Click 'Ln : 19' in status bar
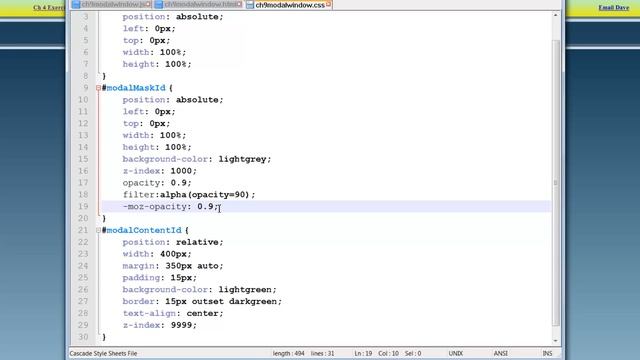Viewport: 640px width, 360px height. click(363, 353)
